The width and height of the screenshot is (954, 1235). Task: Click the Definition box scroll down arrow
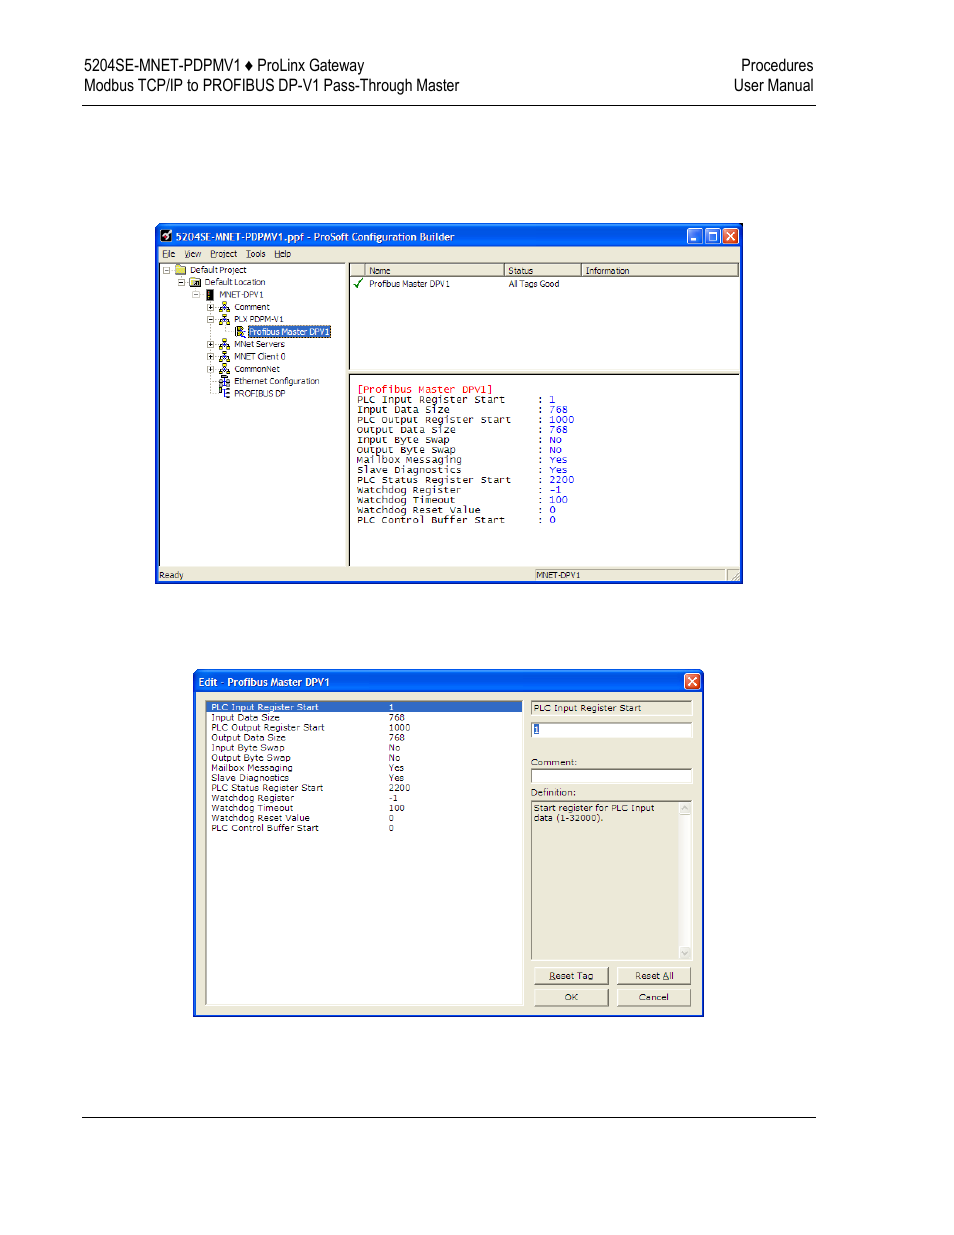point(685,953)
